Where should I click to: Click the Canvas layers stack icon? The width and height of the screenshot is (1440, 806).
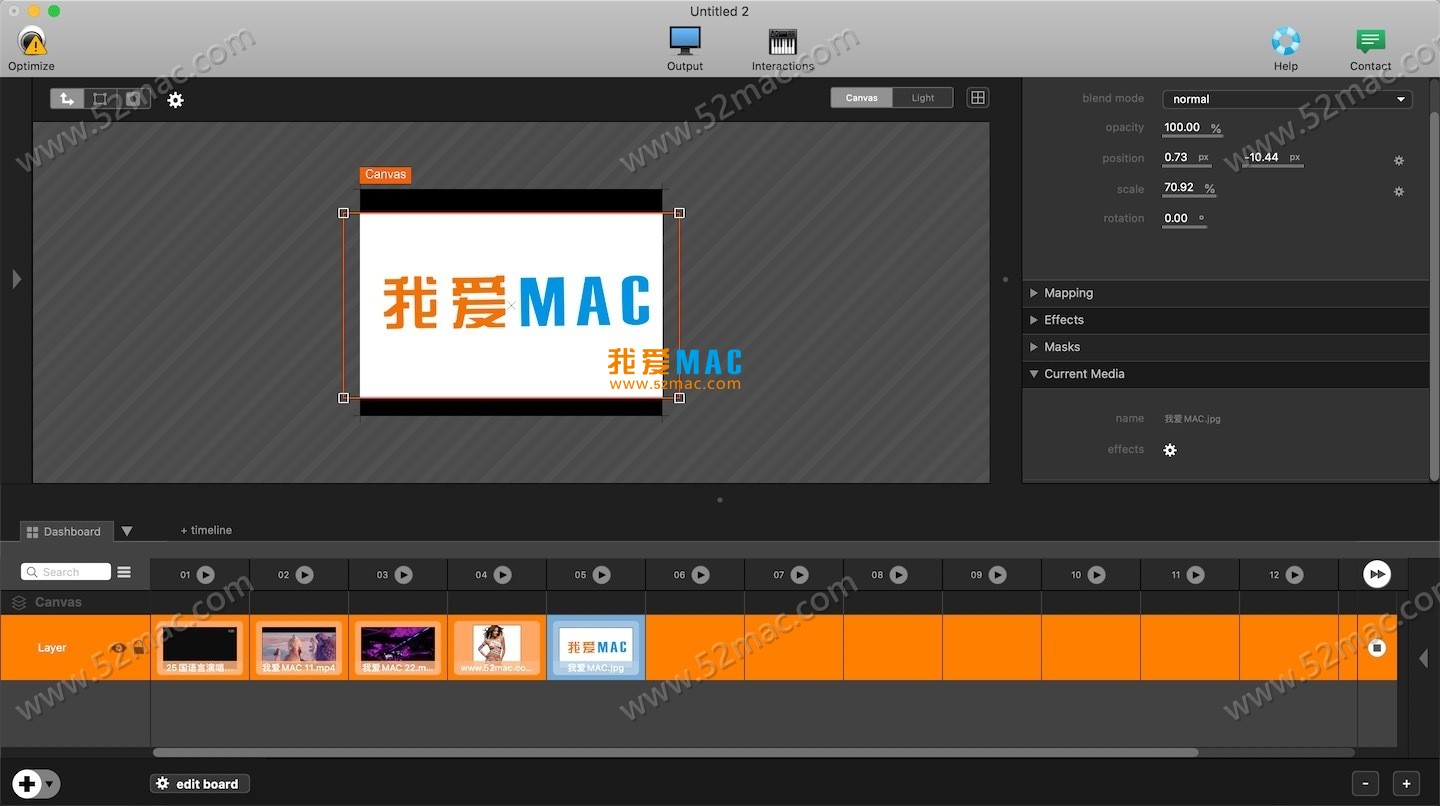[19, 603]
